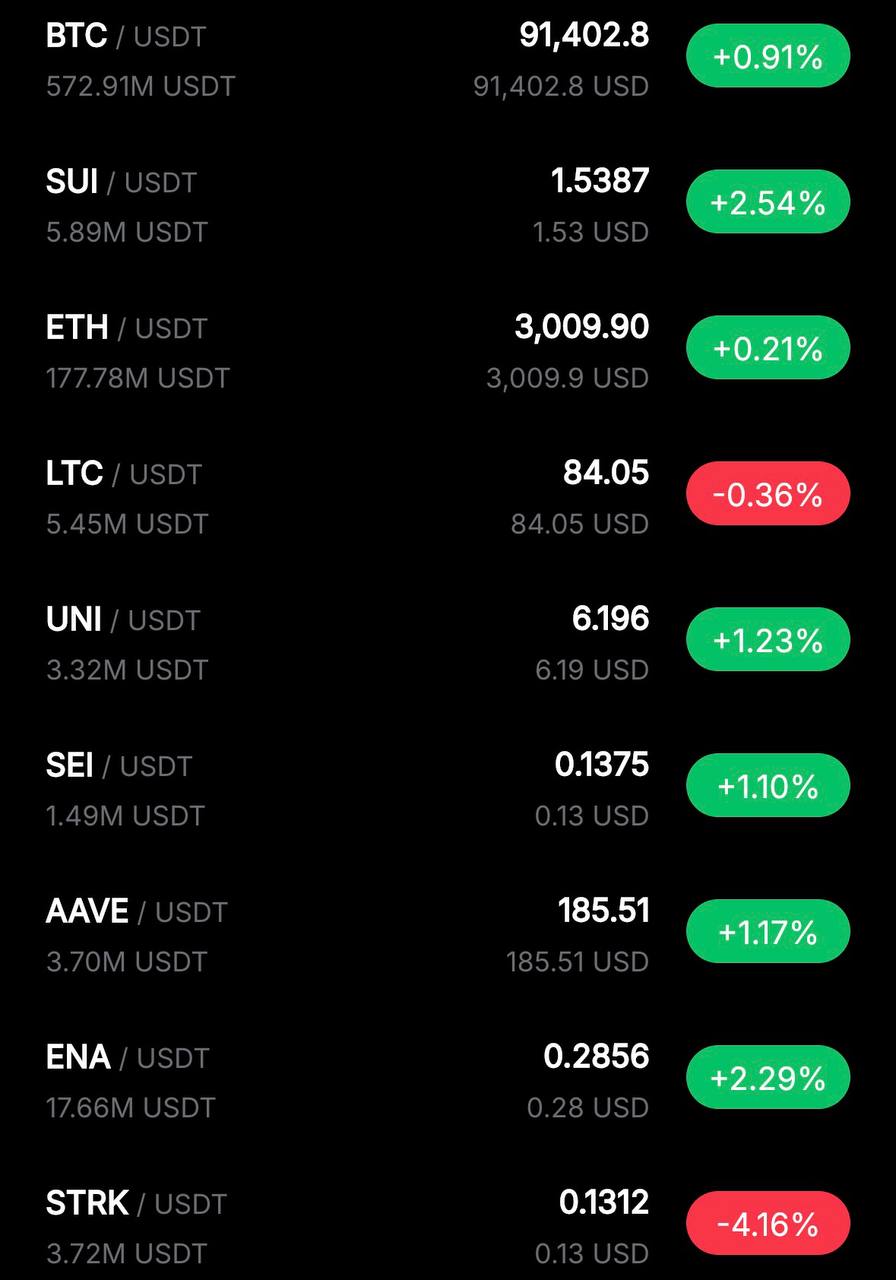Screen dimensions: 896x1280
Task: Tap the +0.91% change badge for BTC
Action: pyautogui.click(x=767, y=57)
